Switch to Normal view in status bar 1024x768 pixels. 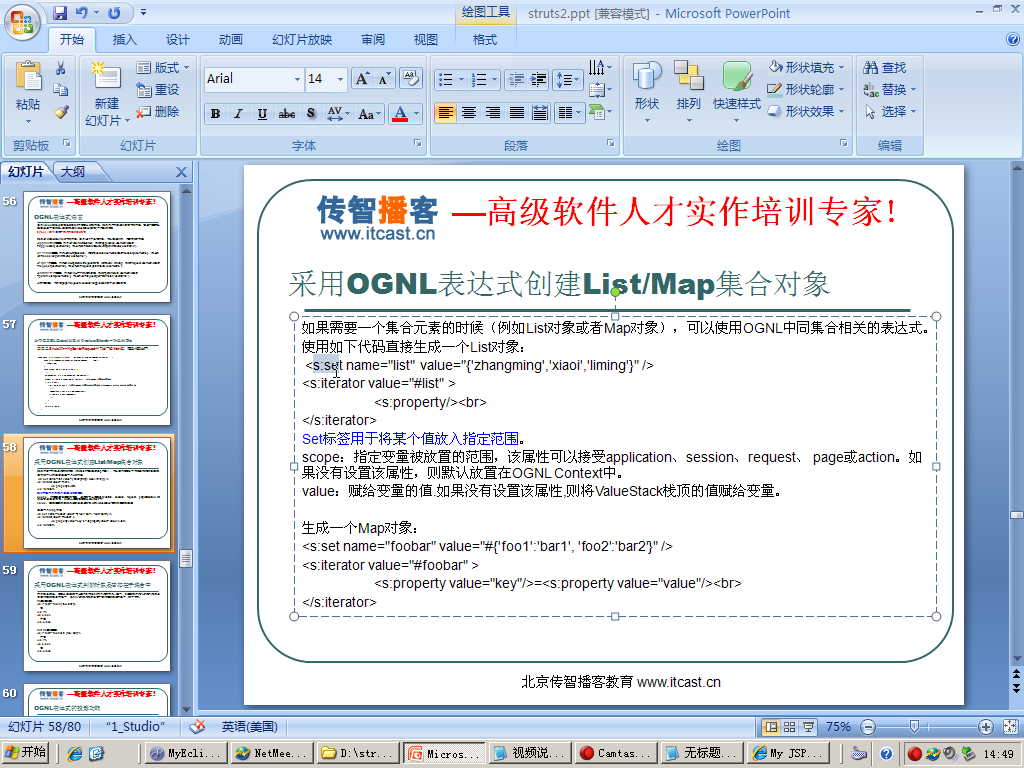tap(771, 727)
